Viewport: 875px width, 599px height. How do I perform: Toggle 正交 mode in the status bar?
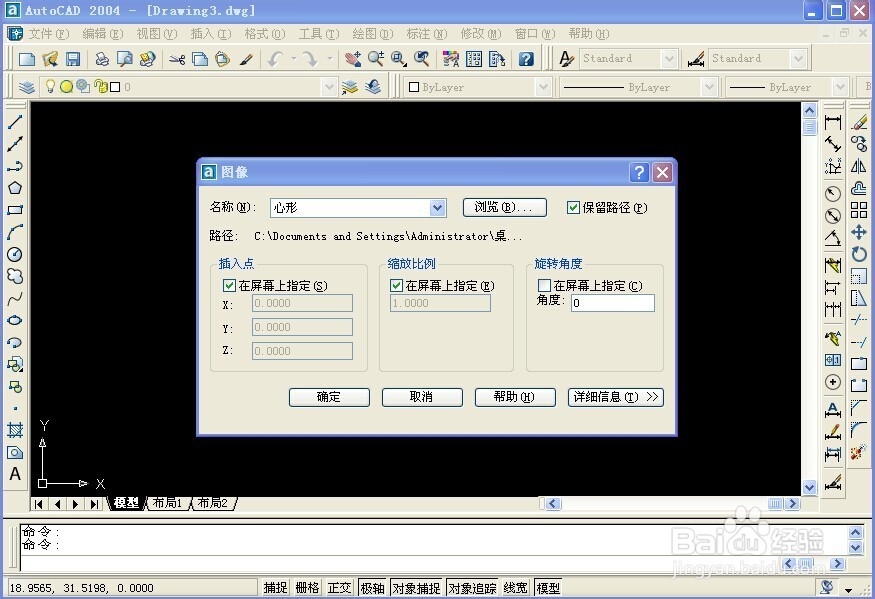tap(339, 587)
